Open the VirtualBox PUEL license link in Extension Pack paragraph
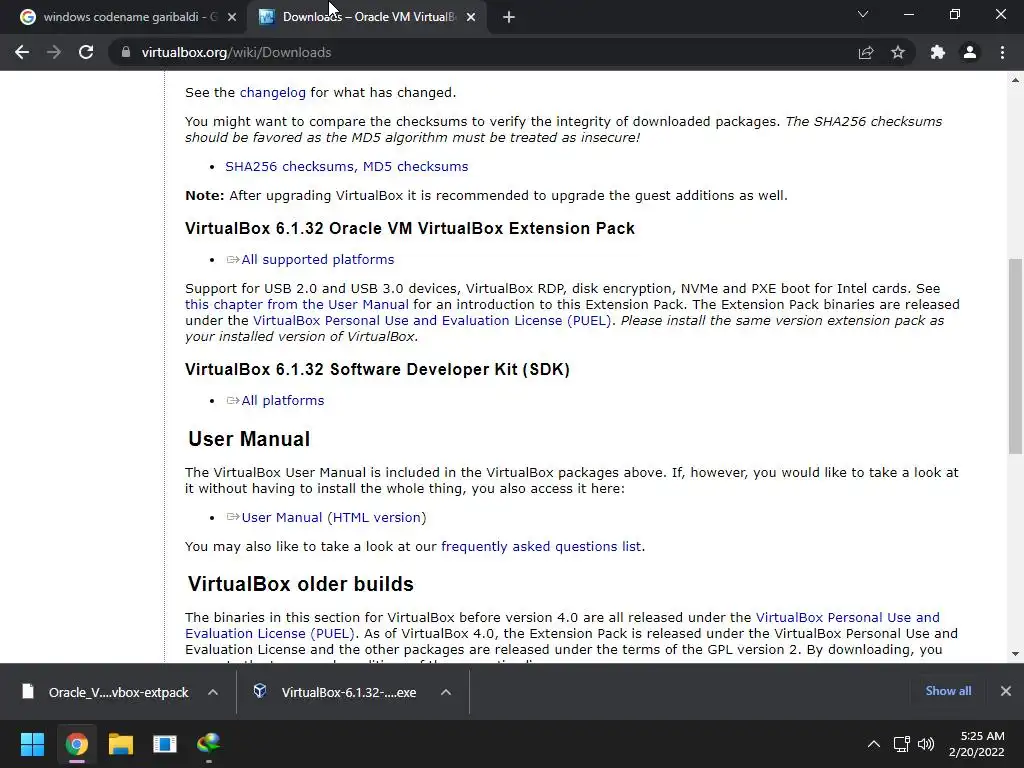Image resolution: width=1024 pixels, height=768 pixels. [432, 321]
